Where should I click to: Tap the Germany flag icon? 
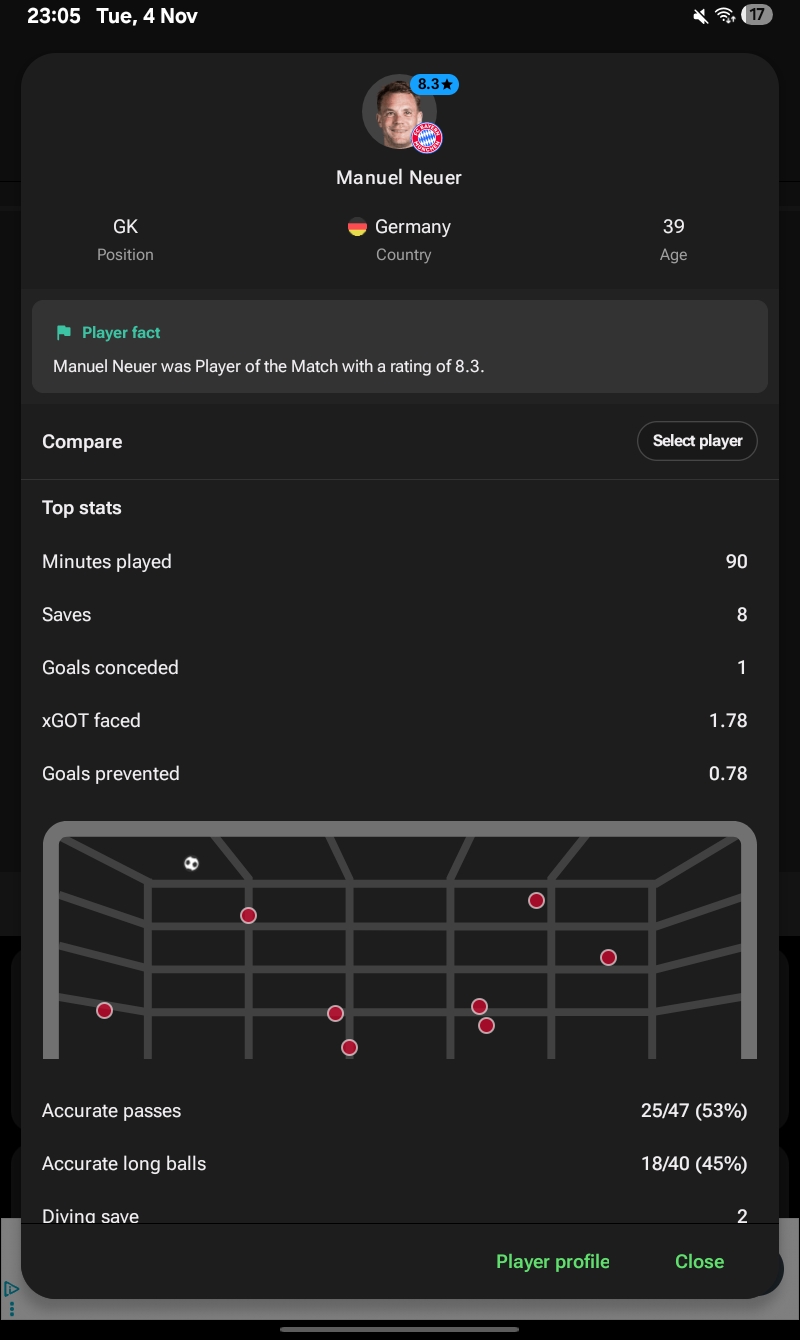(357, 227)
